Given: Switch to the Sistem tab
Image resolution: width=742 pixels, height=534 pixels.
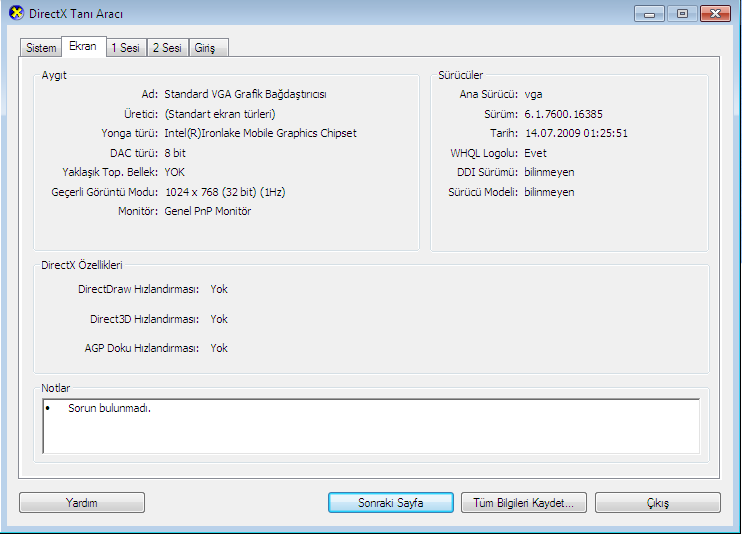Looking at the screenshot, I should [41, 48].
